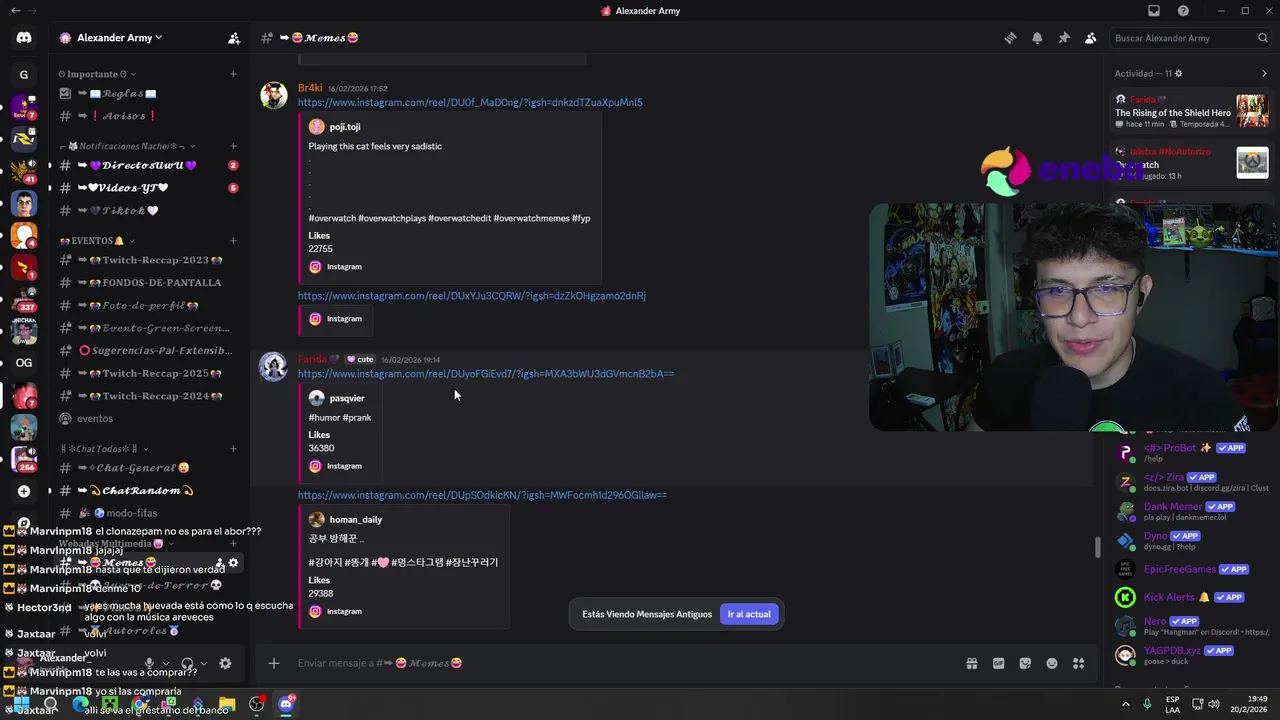
Task: Add a server plus icon
Action: (x=24, y=491)
